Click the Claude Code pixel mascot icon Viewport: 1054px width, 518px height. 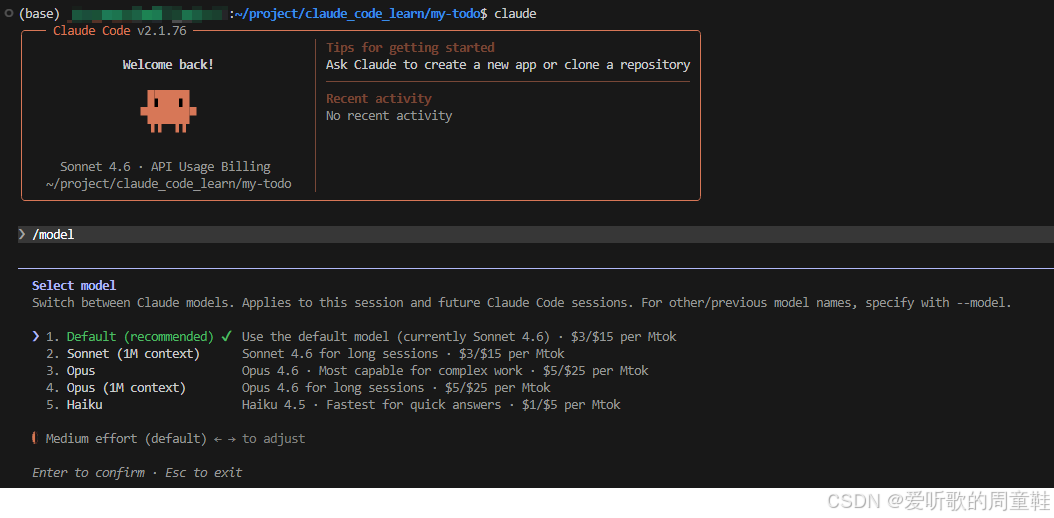coord(168,110)
